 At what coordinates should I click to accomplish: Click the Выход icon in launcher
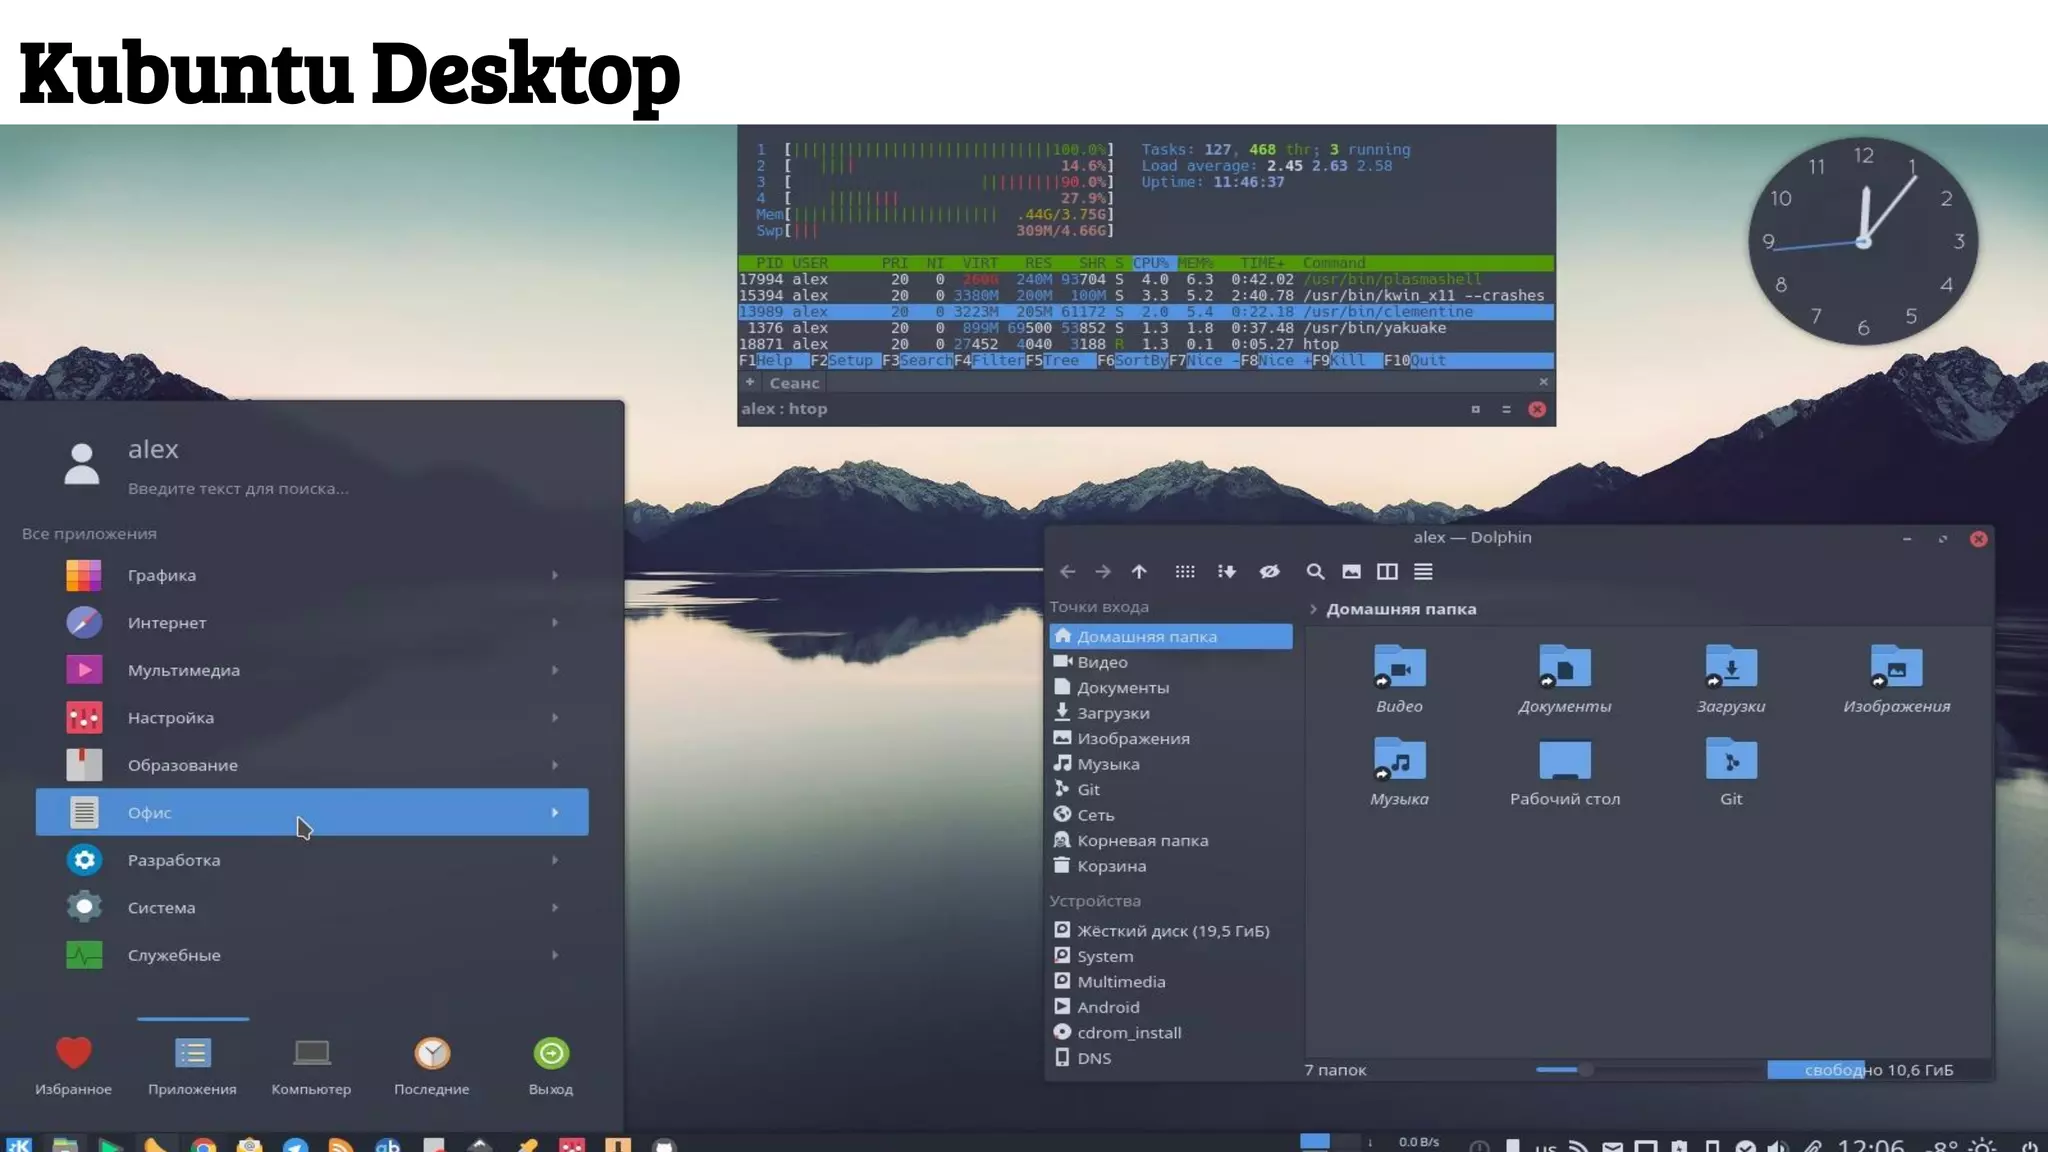pyautogui.click(x=551, y=1054)
